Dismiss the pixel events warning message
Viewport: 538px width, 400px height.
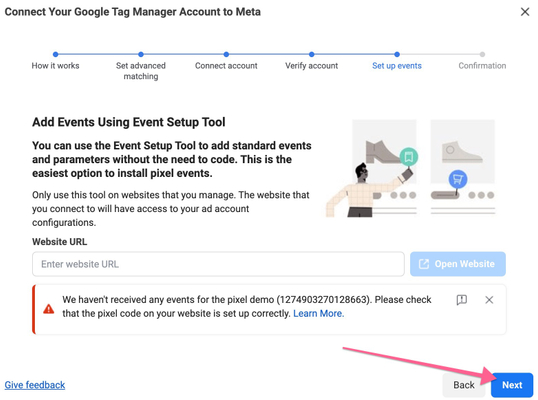click(x=489, y=300)
